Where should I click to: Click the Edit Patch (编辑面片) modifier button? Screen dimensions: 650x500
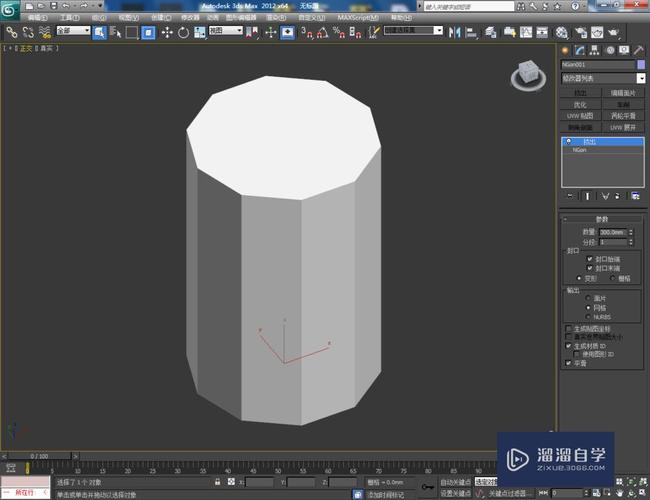623,93
